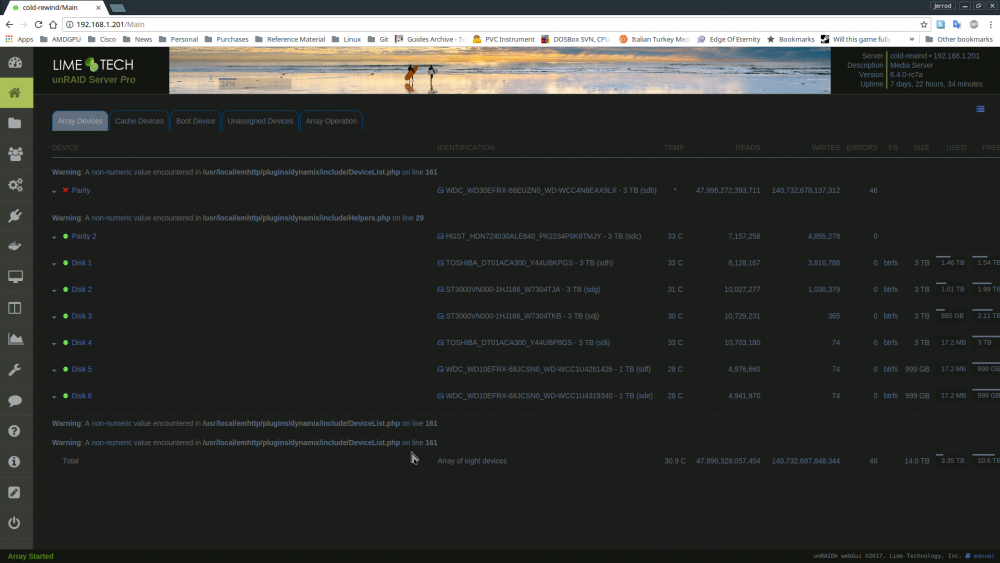
Task: Click the disk icon beside TOSHIBA Y44UBKPGS identification
Action: 440,263
